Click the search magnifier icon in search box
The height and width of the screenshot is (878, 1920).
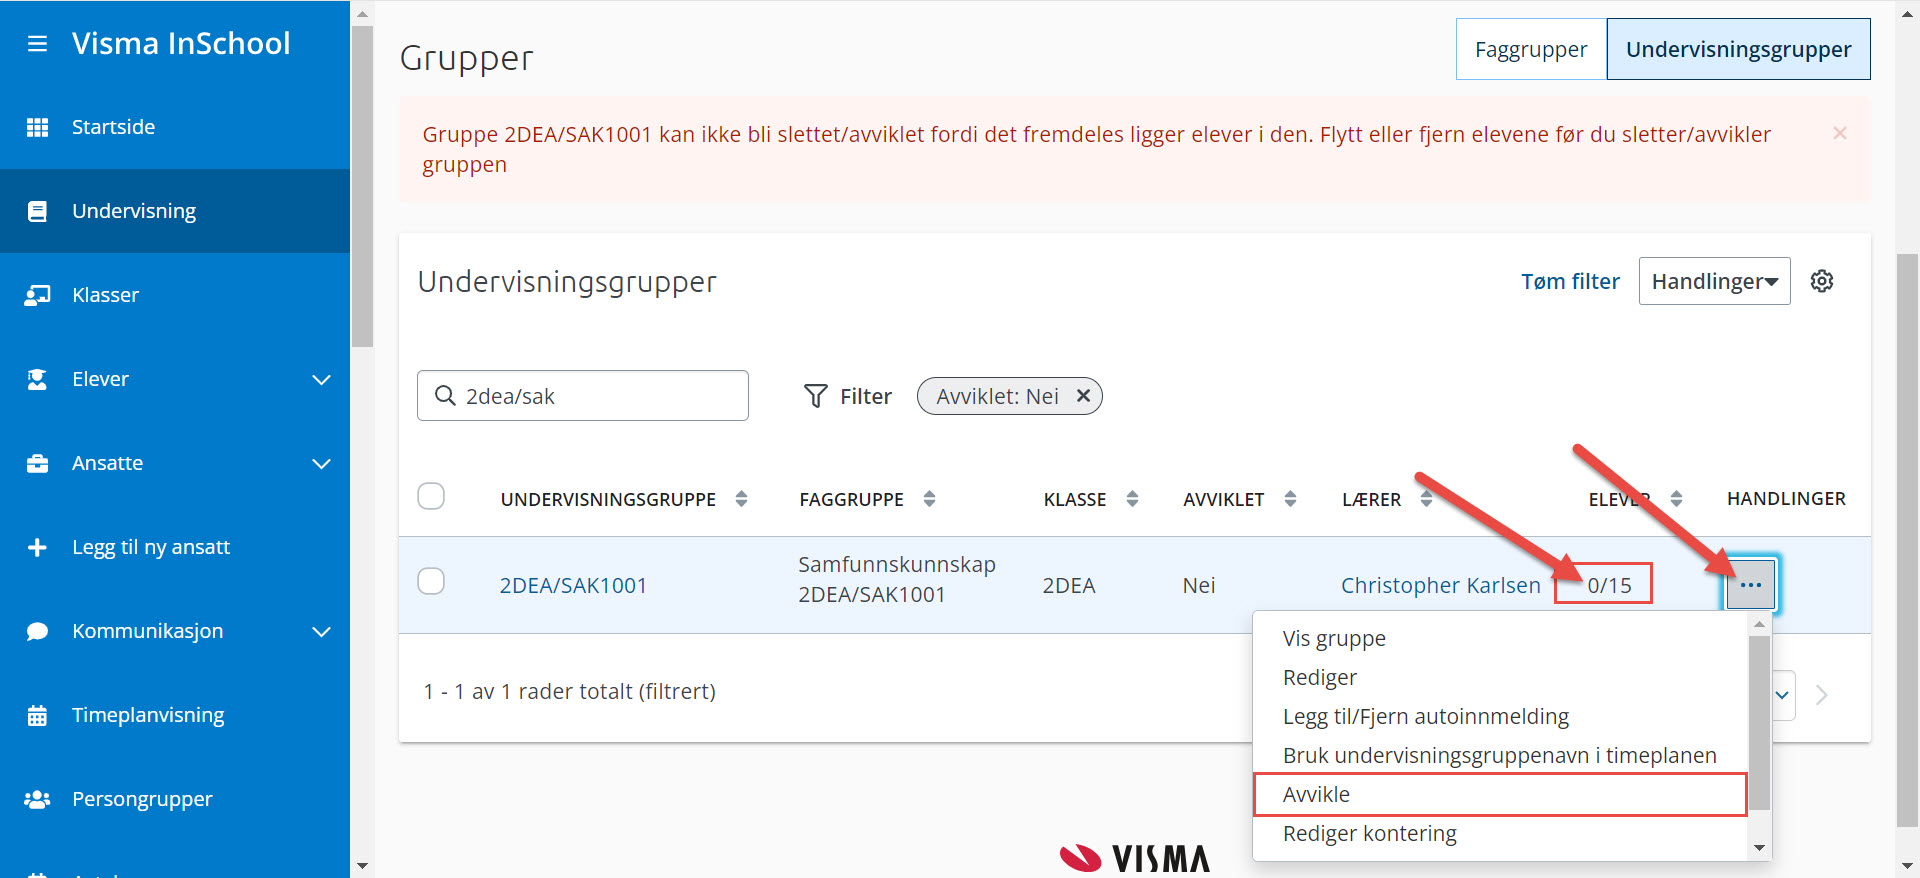click(x=445, y=396)
